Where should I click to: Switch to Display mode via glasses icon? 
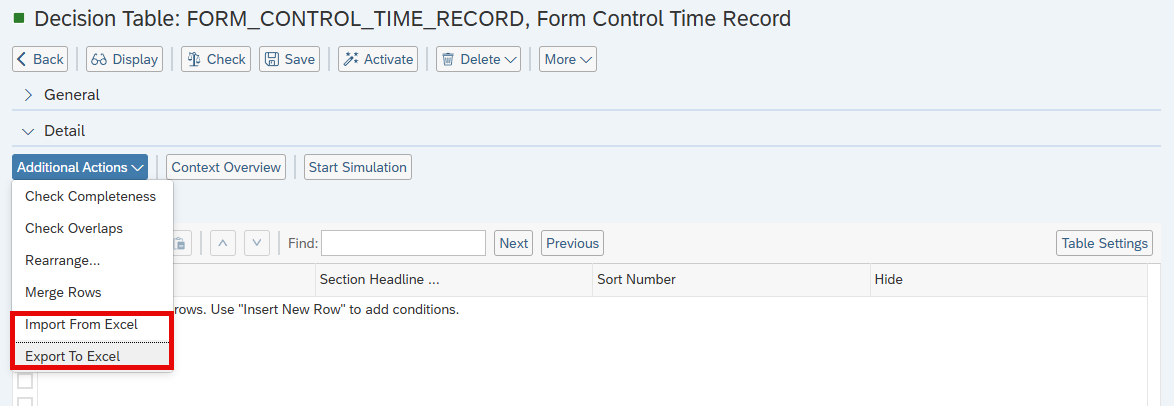(124, 59)
